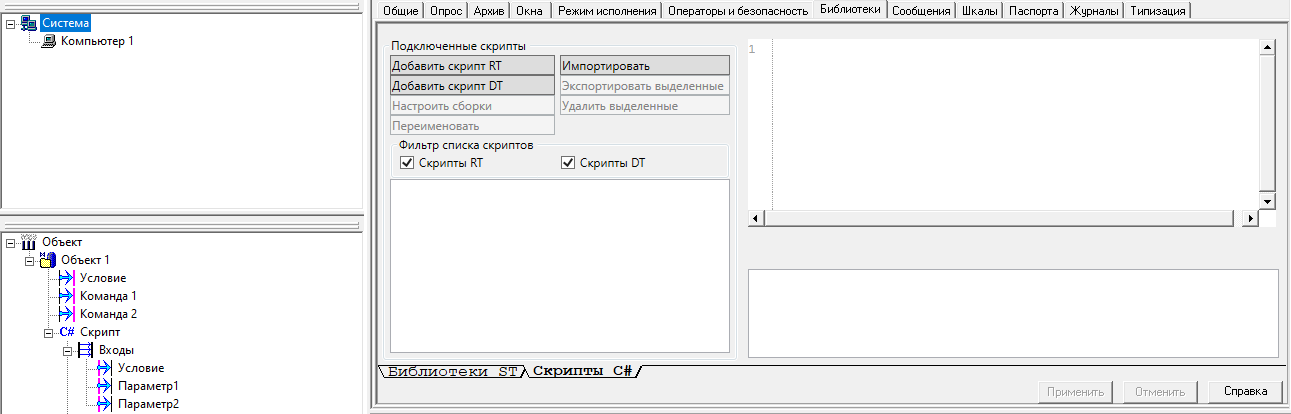Click the connected scripts list box

tap(560, 266)
